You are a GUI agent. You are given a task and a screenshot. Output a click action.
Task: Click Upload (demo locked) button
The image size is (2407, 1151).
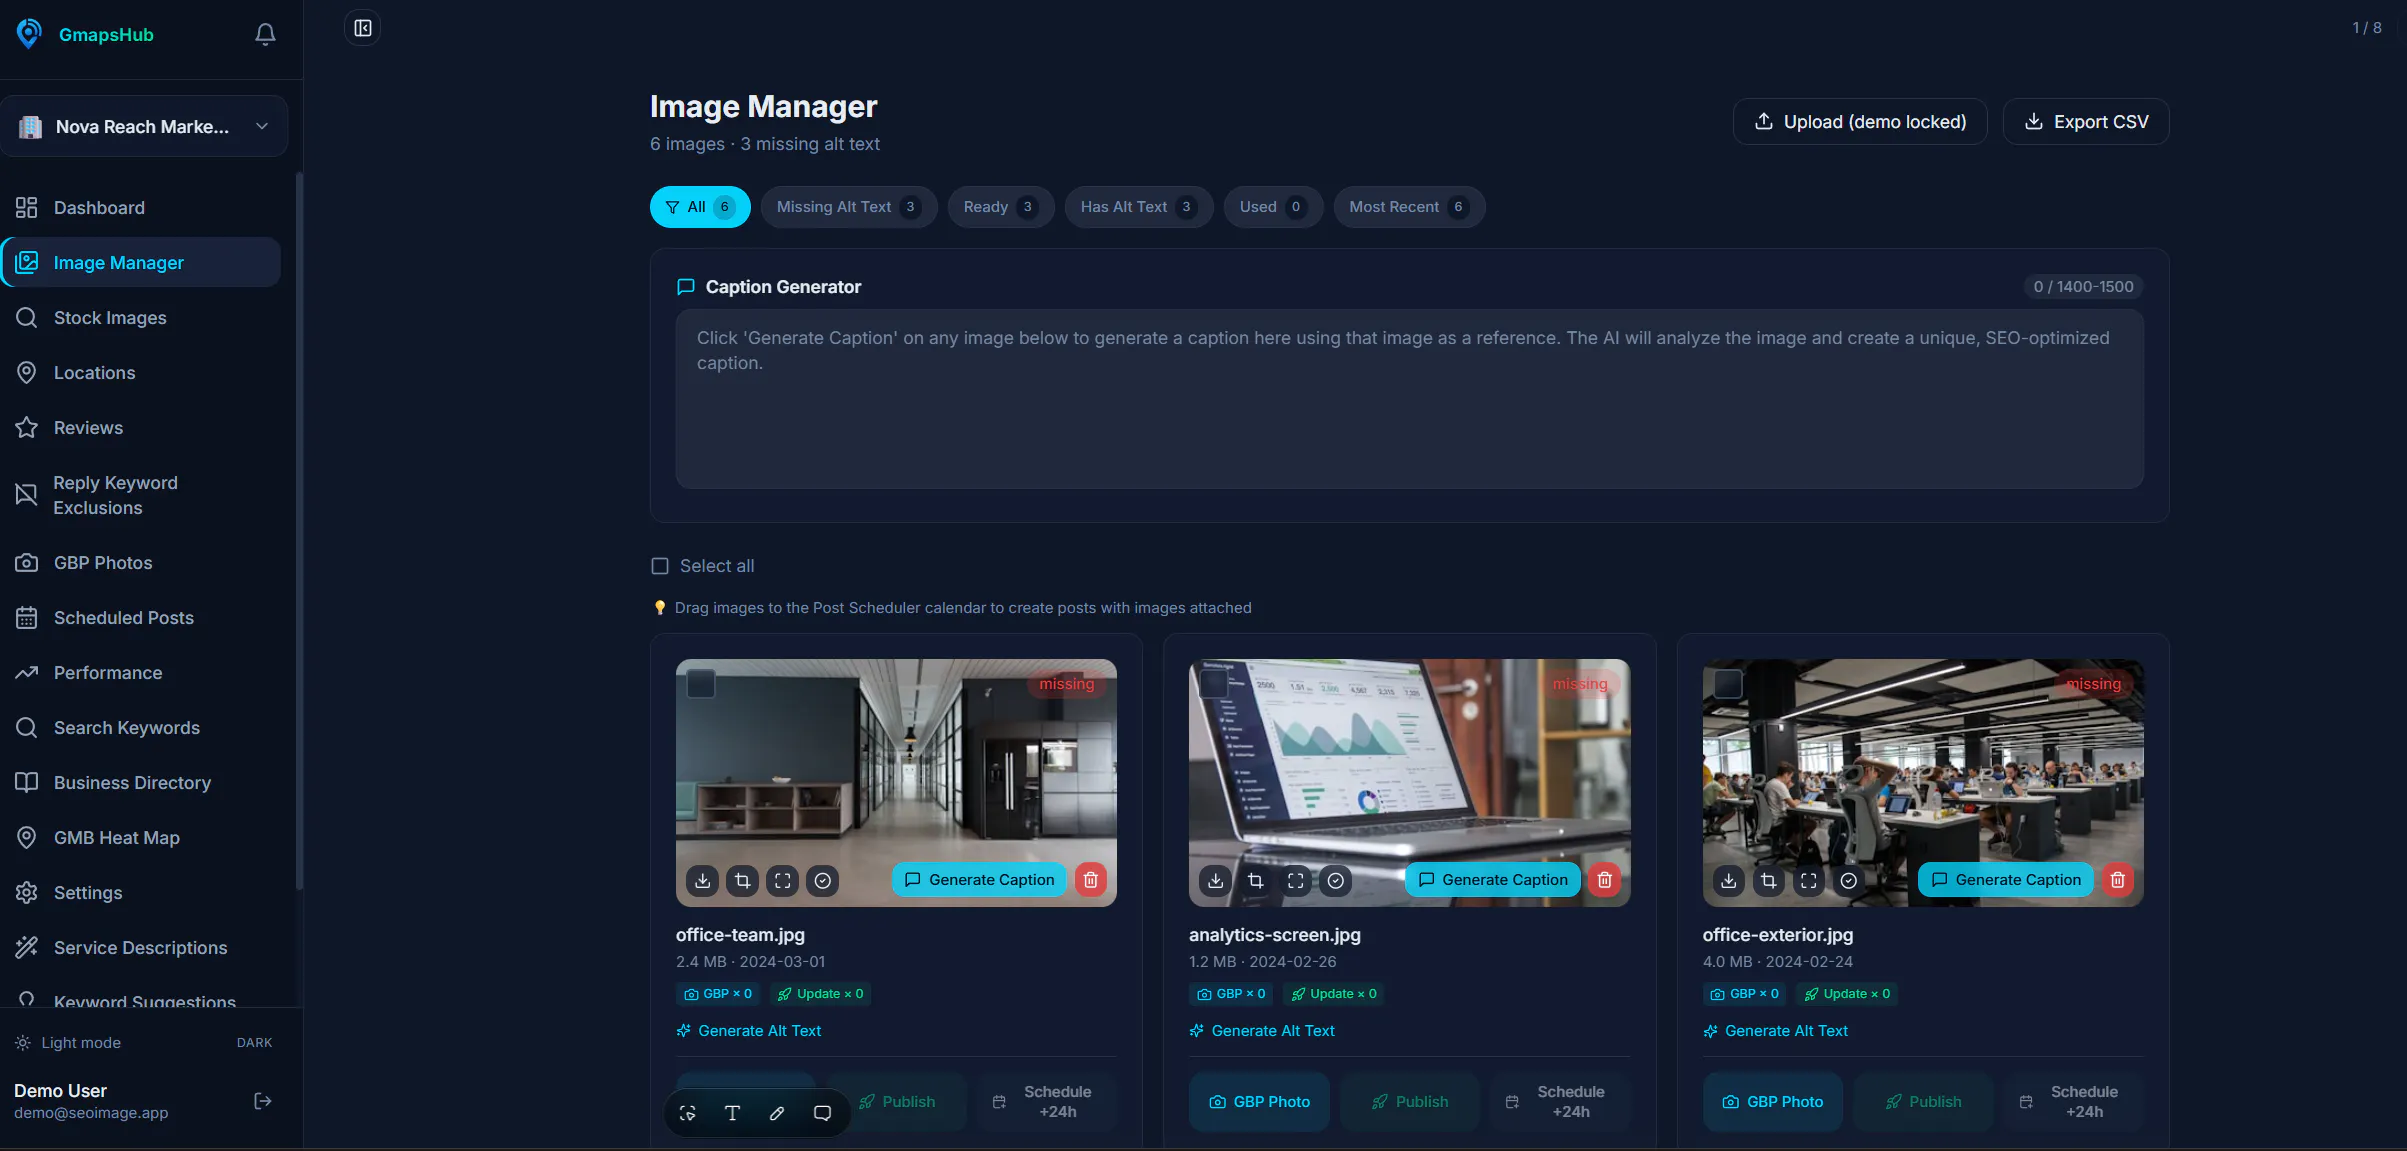coord(1860,122)
